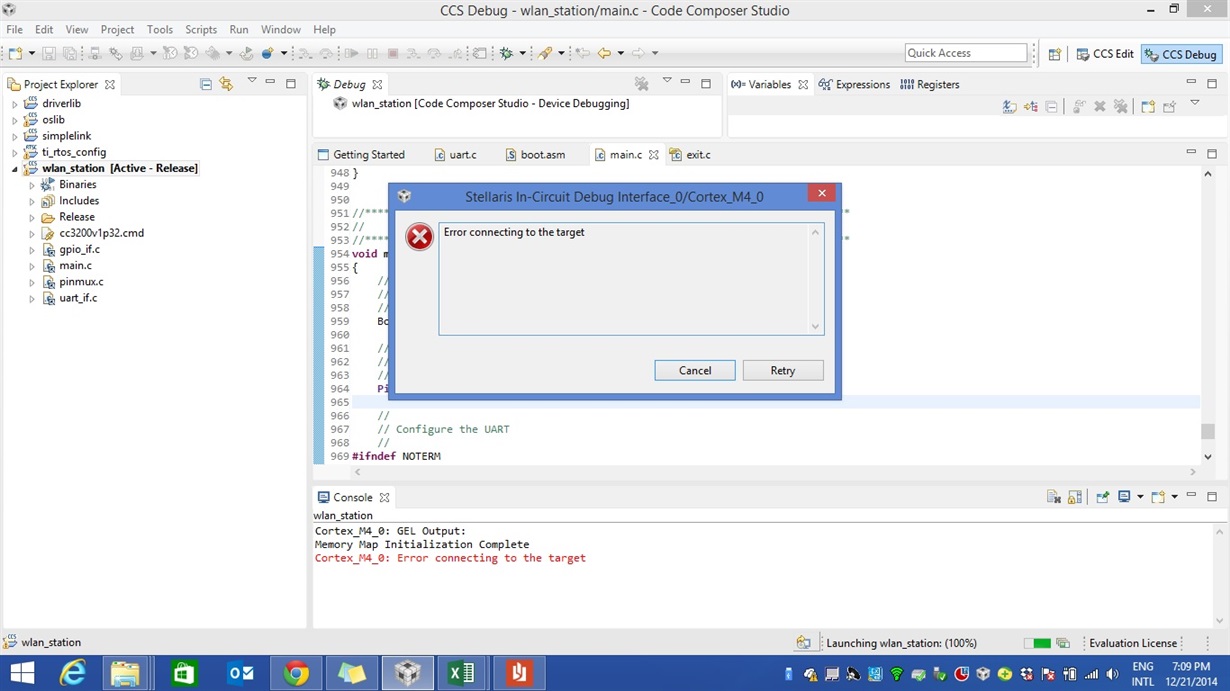1230x691 pixels.
Task: Switch to CCS Edit perspective
Action: coord(1105,54)
